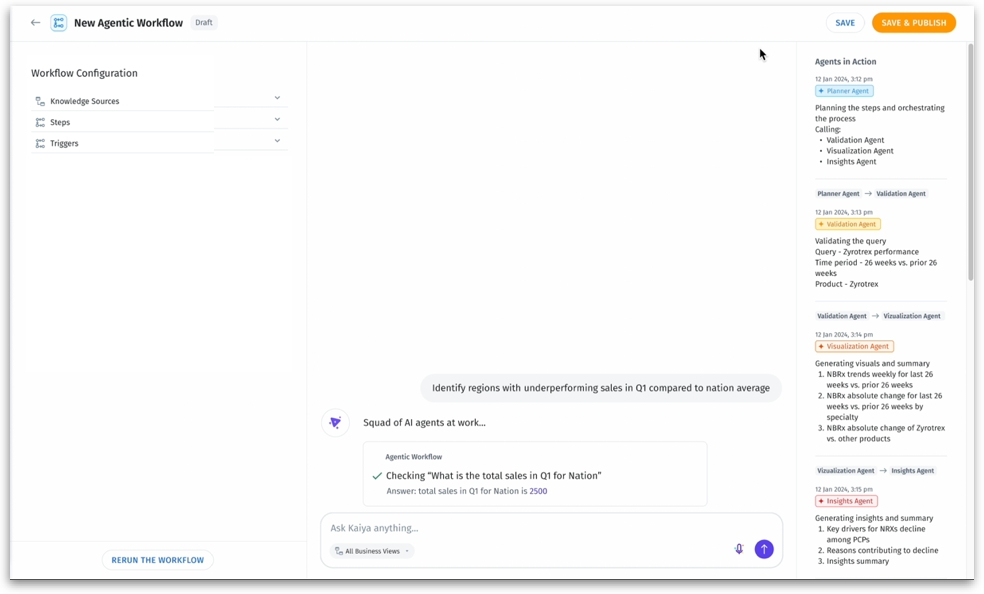Open the All Business Views dropdown
The height and width of the screenshot is (594, 984).
[x=372, y=551]
